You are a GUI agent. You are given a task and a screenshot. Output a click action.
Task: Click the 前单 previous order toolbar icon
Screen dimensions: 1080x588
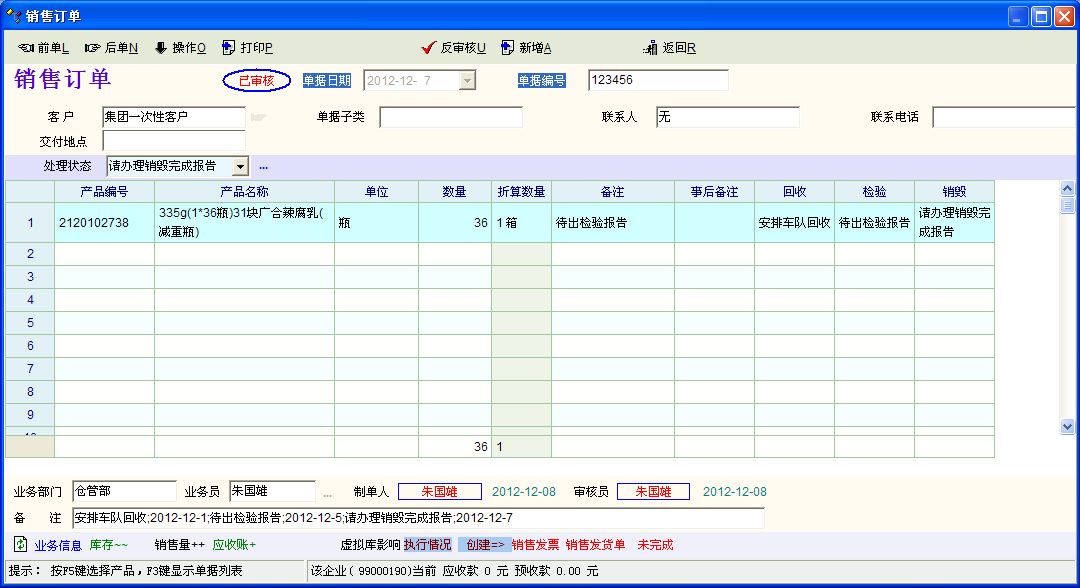26,48
